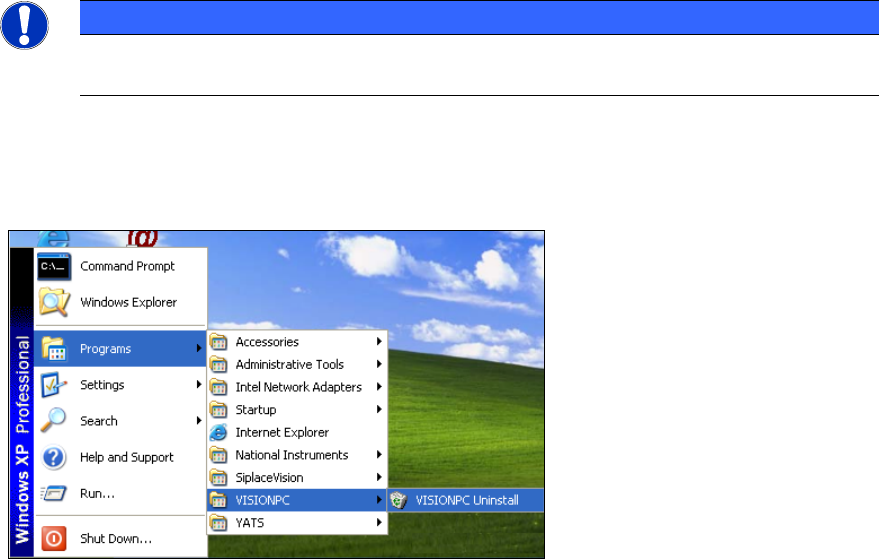The image size is (879, 559).
Task: Launch Windows Explorer entry
Action: (x=121, y=302)
